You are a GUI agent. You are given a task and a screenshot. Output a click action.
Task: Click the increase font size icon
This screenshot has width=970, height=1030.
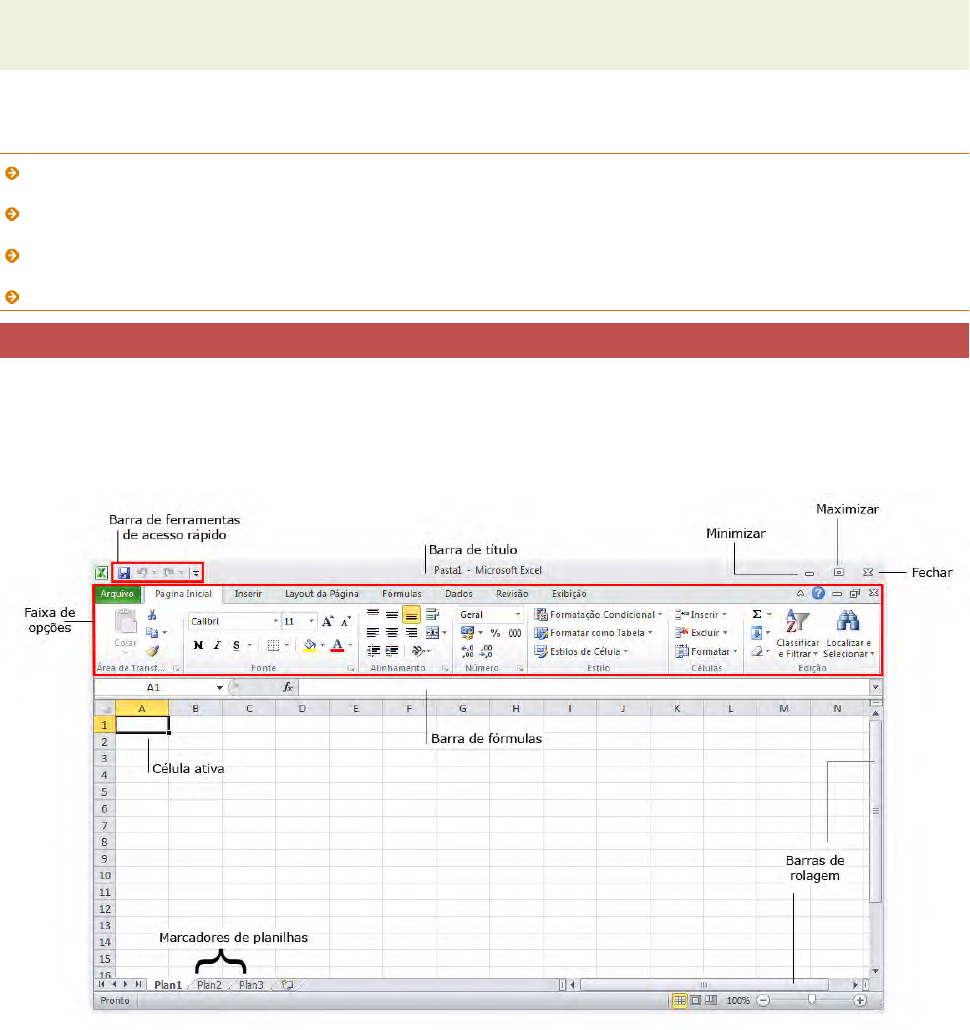(327, 621)
